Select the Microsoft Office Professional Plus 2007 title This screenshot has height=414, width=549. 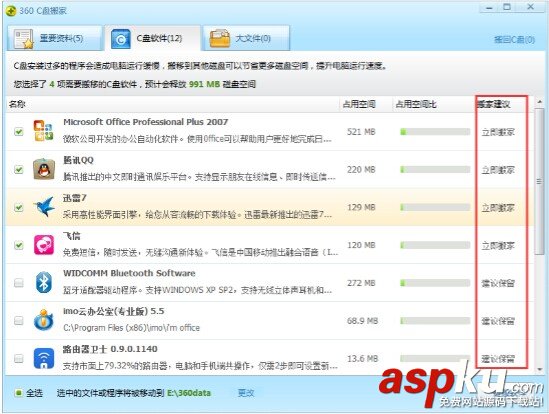point(145,122)
